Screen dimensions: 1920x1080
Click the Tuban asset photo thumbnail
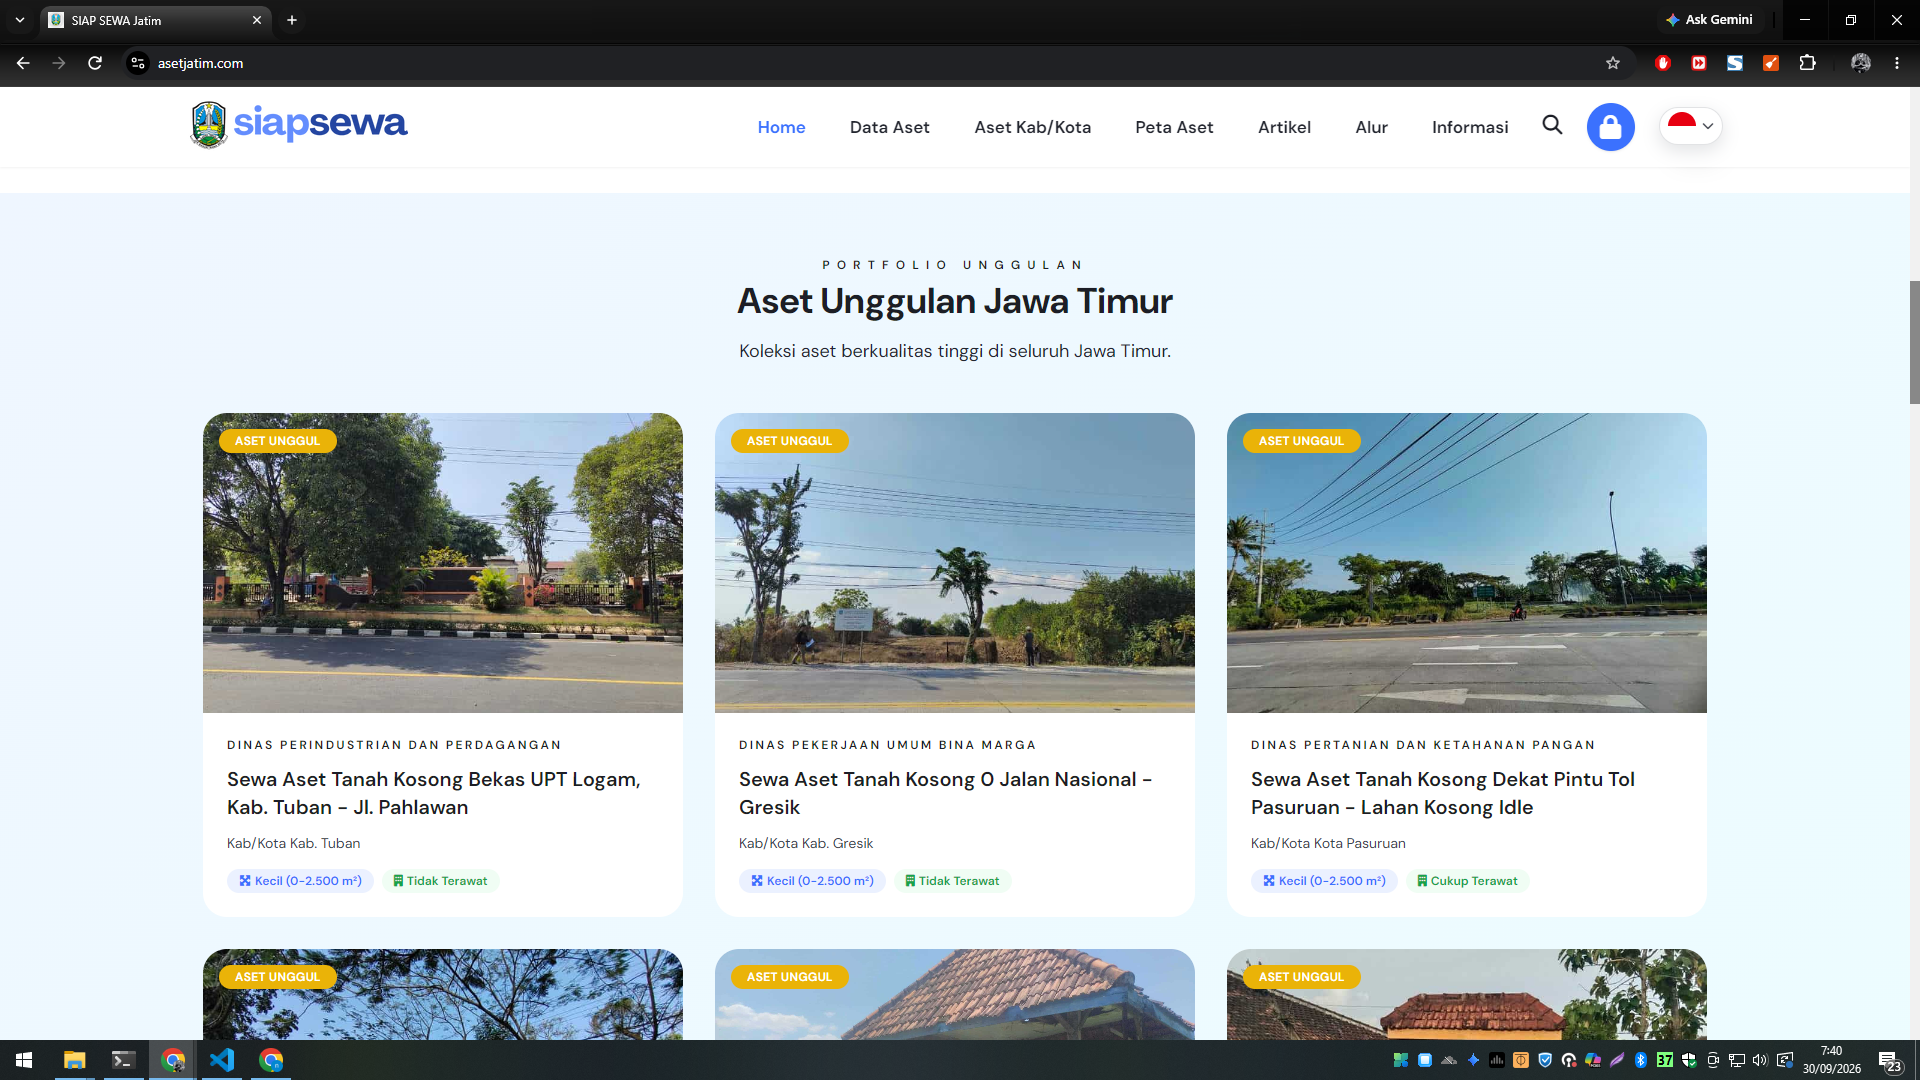[x=443, y=563]
